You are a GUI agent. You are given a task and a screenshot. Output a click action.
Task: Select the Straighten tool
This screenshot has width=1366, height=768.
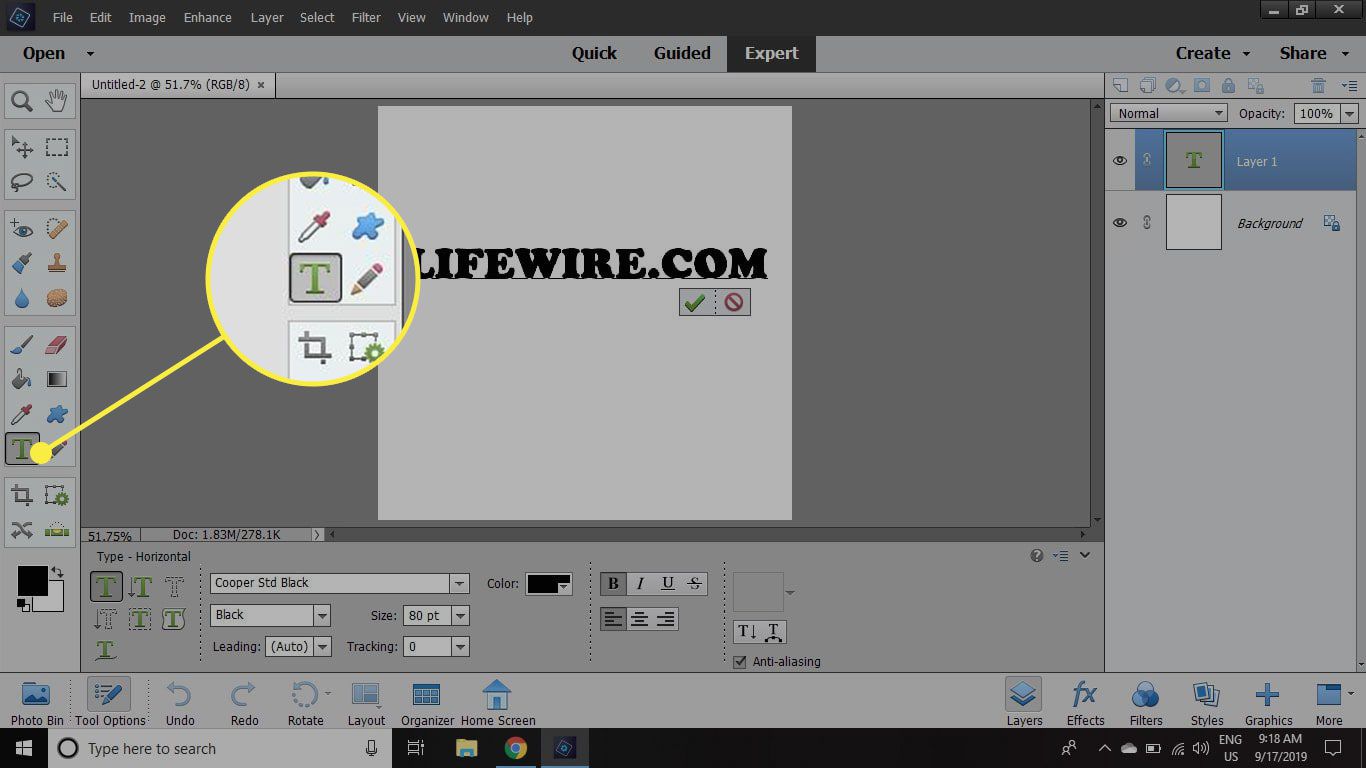point(57,530)
